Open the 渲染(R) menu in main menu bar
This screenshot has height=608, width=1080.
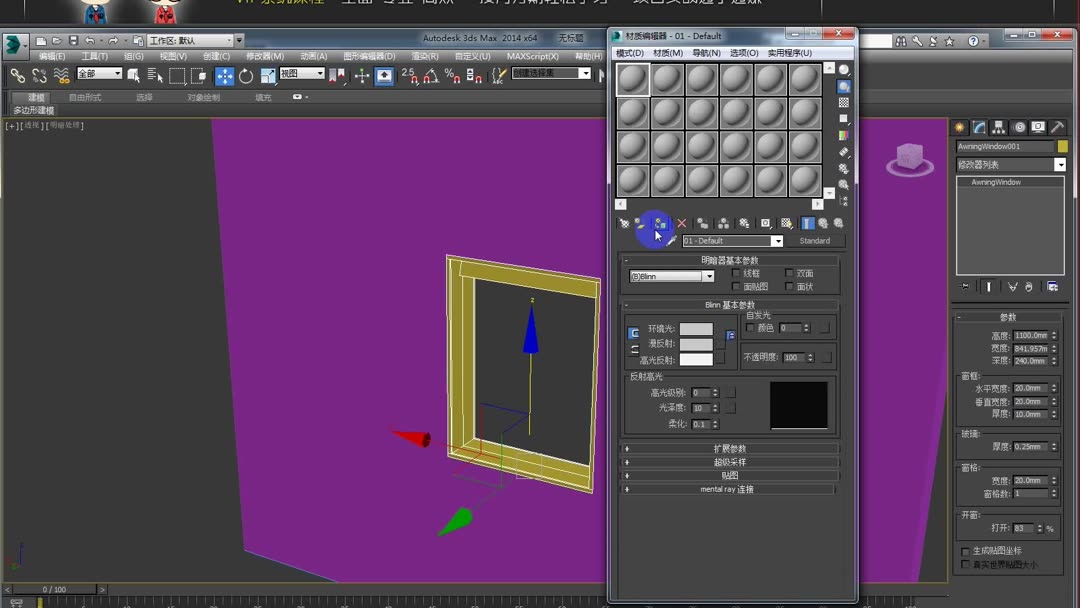[x=425, y=57]
